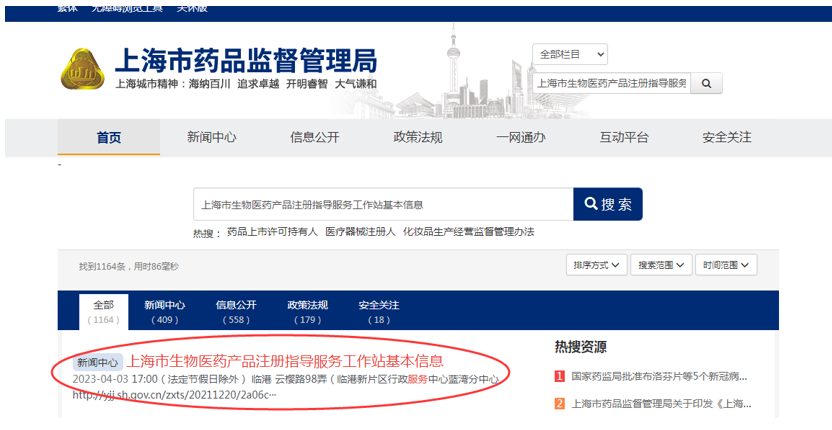Switch to the 全部 (1164) results tab
The width and height of the screenshot is (832, 430).
104,311
